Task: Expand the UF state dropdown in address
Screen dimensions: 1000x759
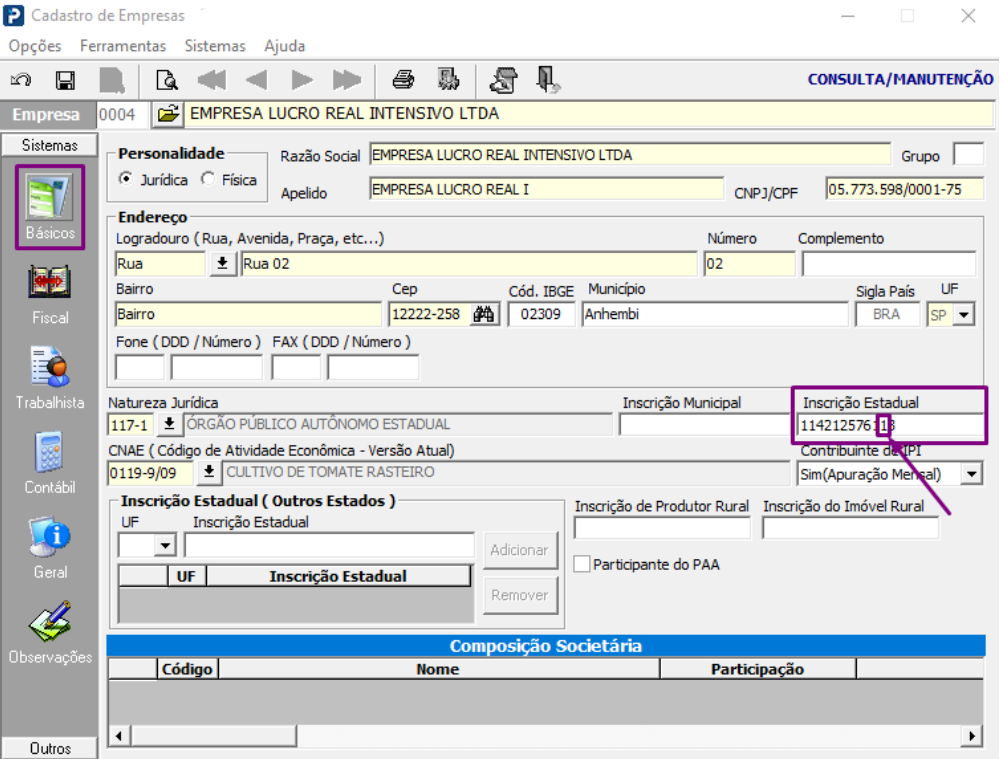Action: click(x=964, y=314)
